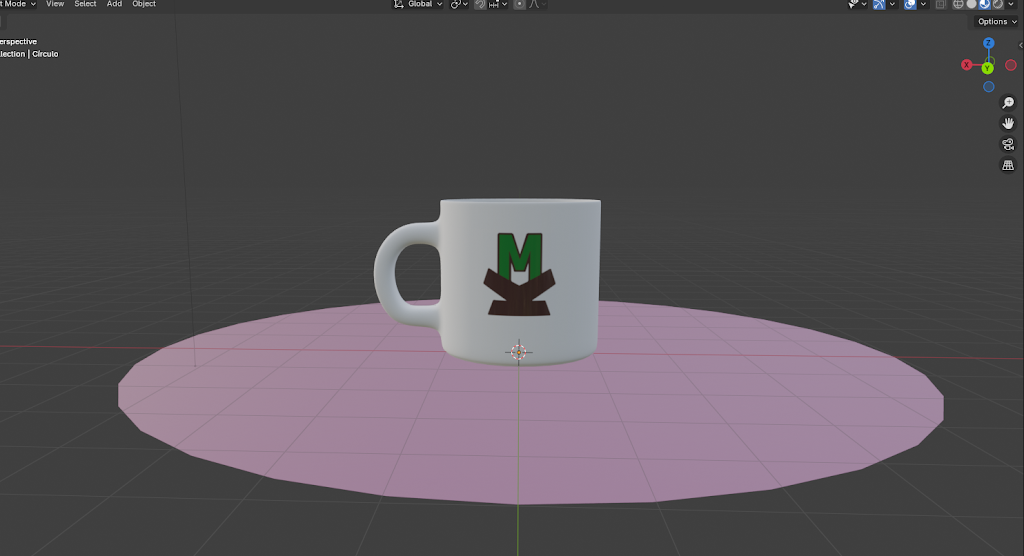Switch perspective/orthographic with grid icon
Image resolution: width=1024 pixels, height=556 pixels.
[x=1008, y=165]
